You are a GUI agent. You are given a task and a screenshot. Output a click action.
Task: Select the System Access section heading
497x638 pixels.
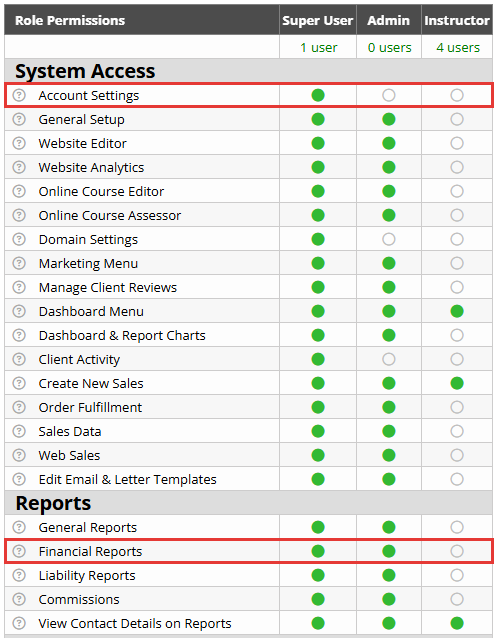pyautogui.click(x=85, y=71)
